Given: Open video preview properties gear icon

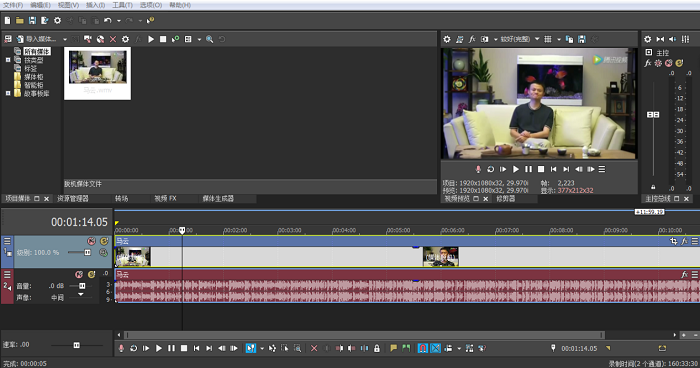Looking at the screenshot, I should coord(447,39).
